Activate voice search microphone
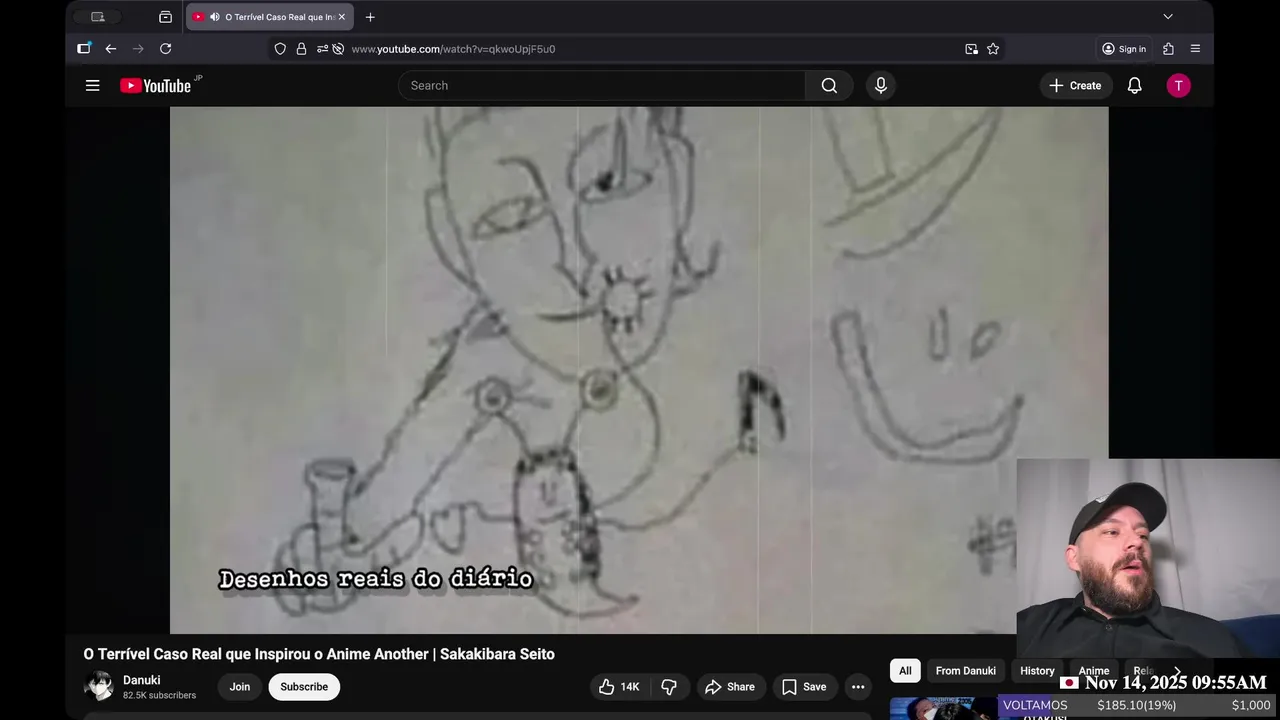This screenshot has width=1280, height=720. tap(881, 86)
